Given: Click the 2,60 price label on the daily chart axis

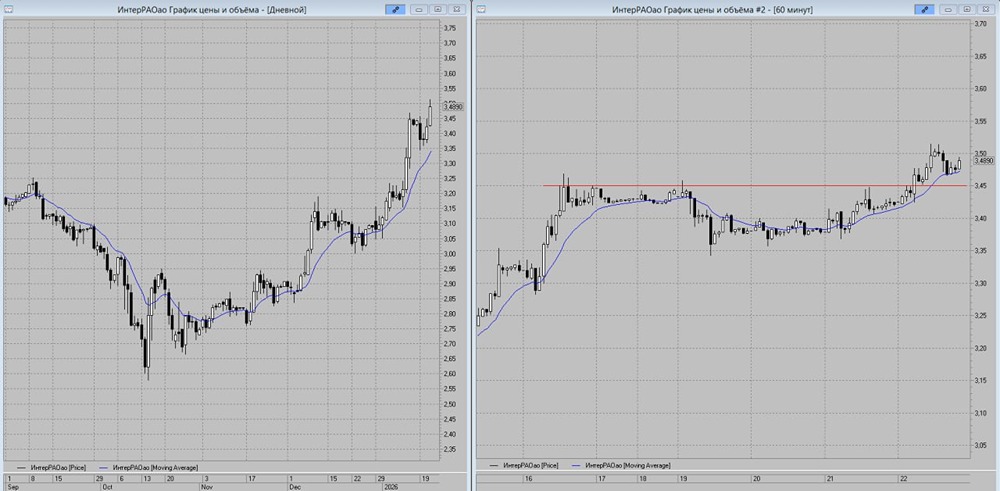Looking at the screenshot, I should (449, 374).
